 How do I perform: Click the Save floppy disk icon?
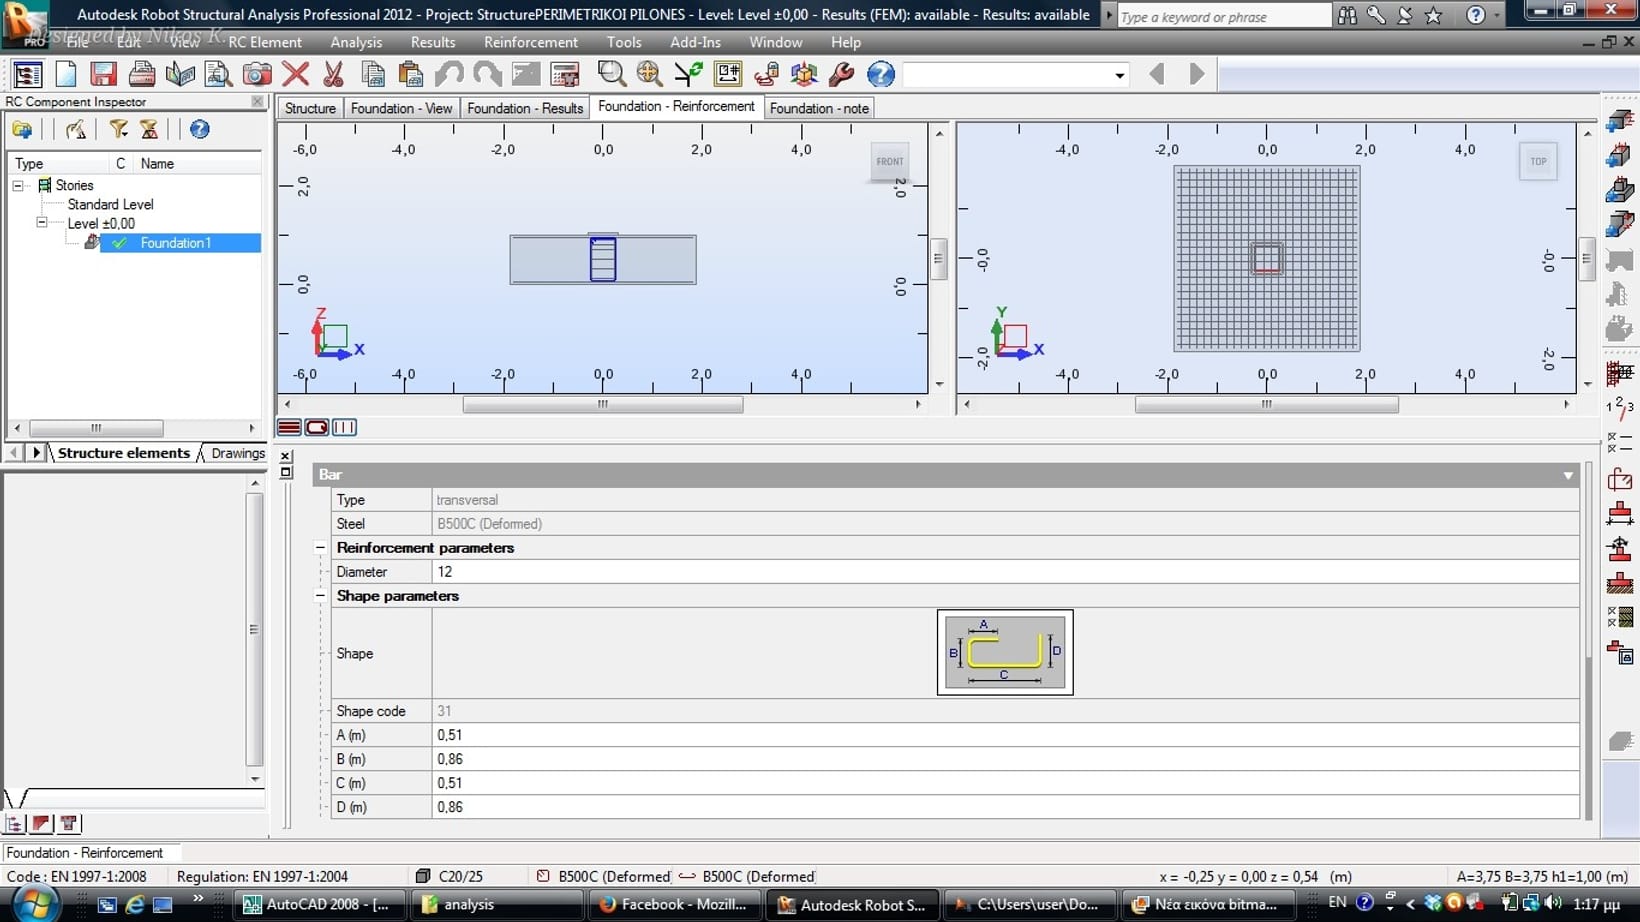tap(103, 74)
